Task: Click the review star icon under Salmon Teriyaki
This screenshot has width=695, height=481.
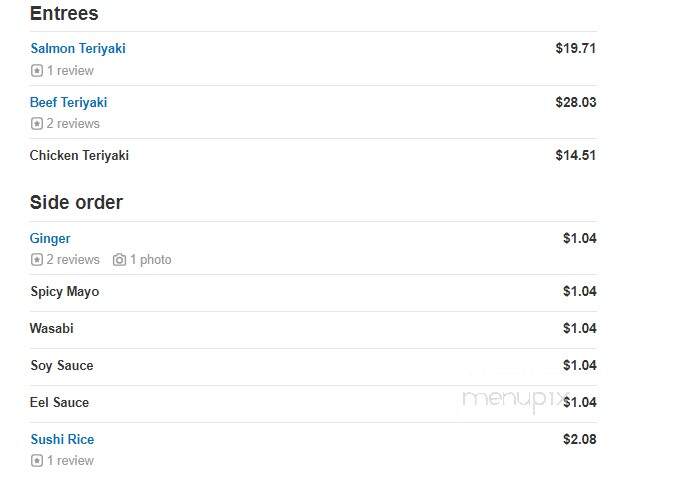Action: pos(37,70)
